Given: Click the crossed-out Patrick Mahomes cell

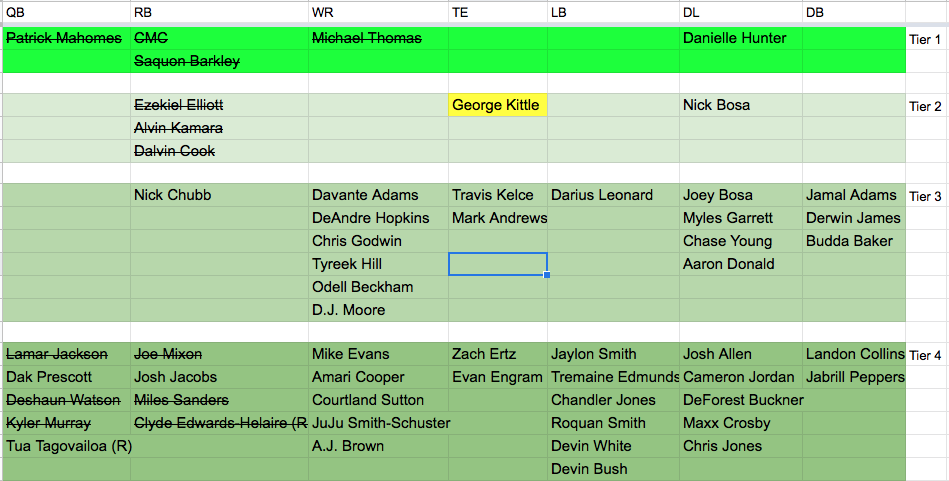Looking at the screenshot, I should click(66, 38).
